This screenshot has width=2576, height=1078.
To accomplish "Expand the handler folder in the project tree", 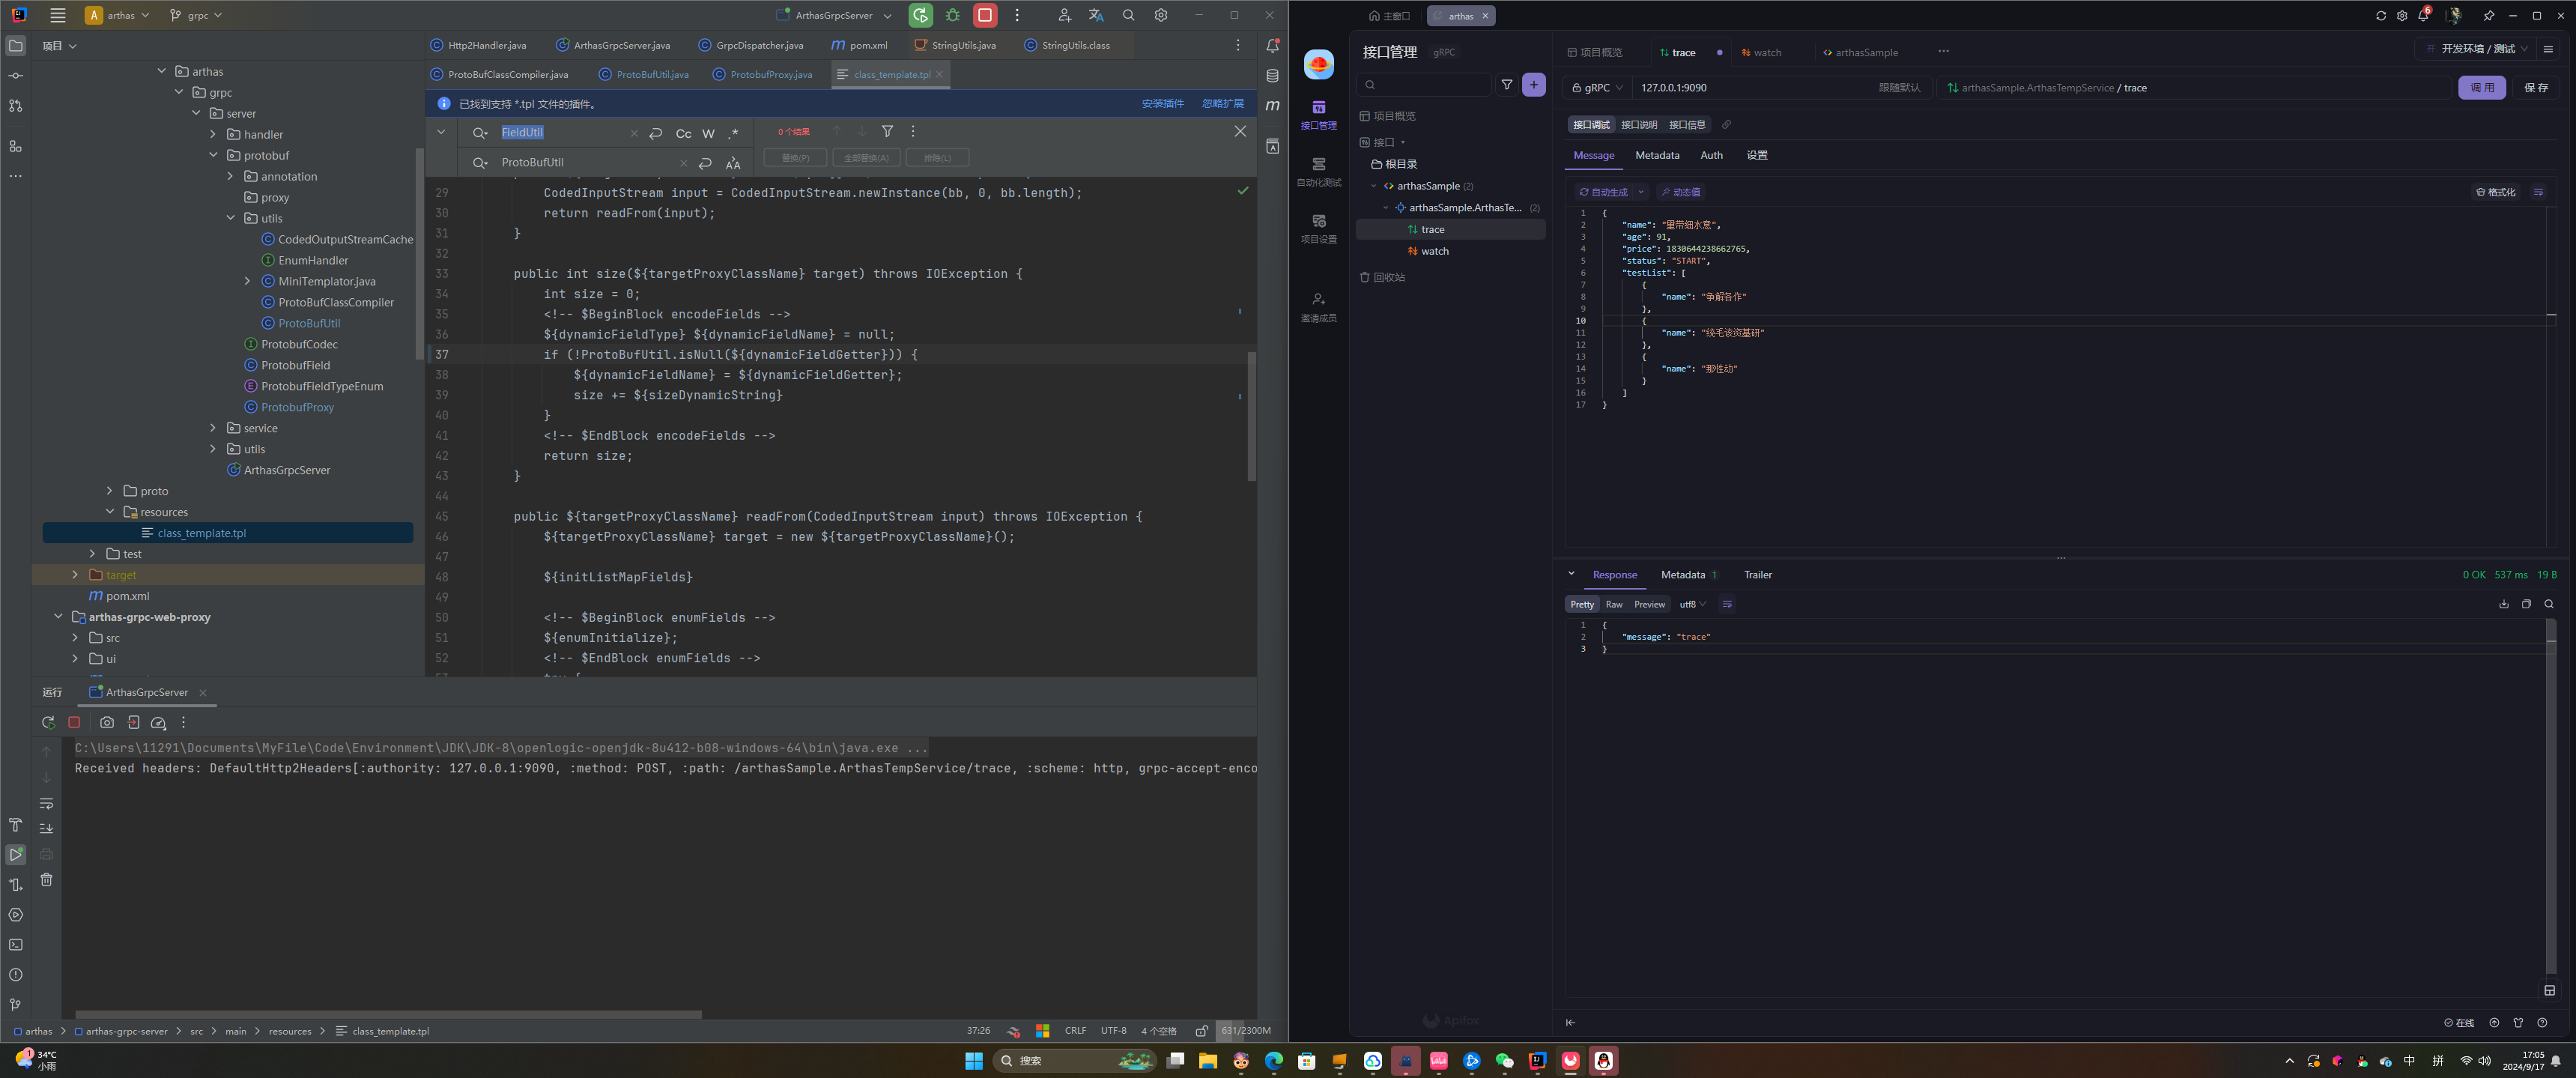I will tap(213, 134).
